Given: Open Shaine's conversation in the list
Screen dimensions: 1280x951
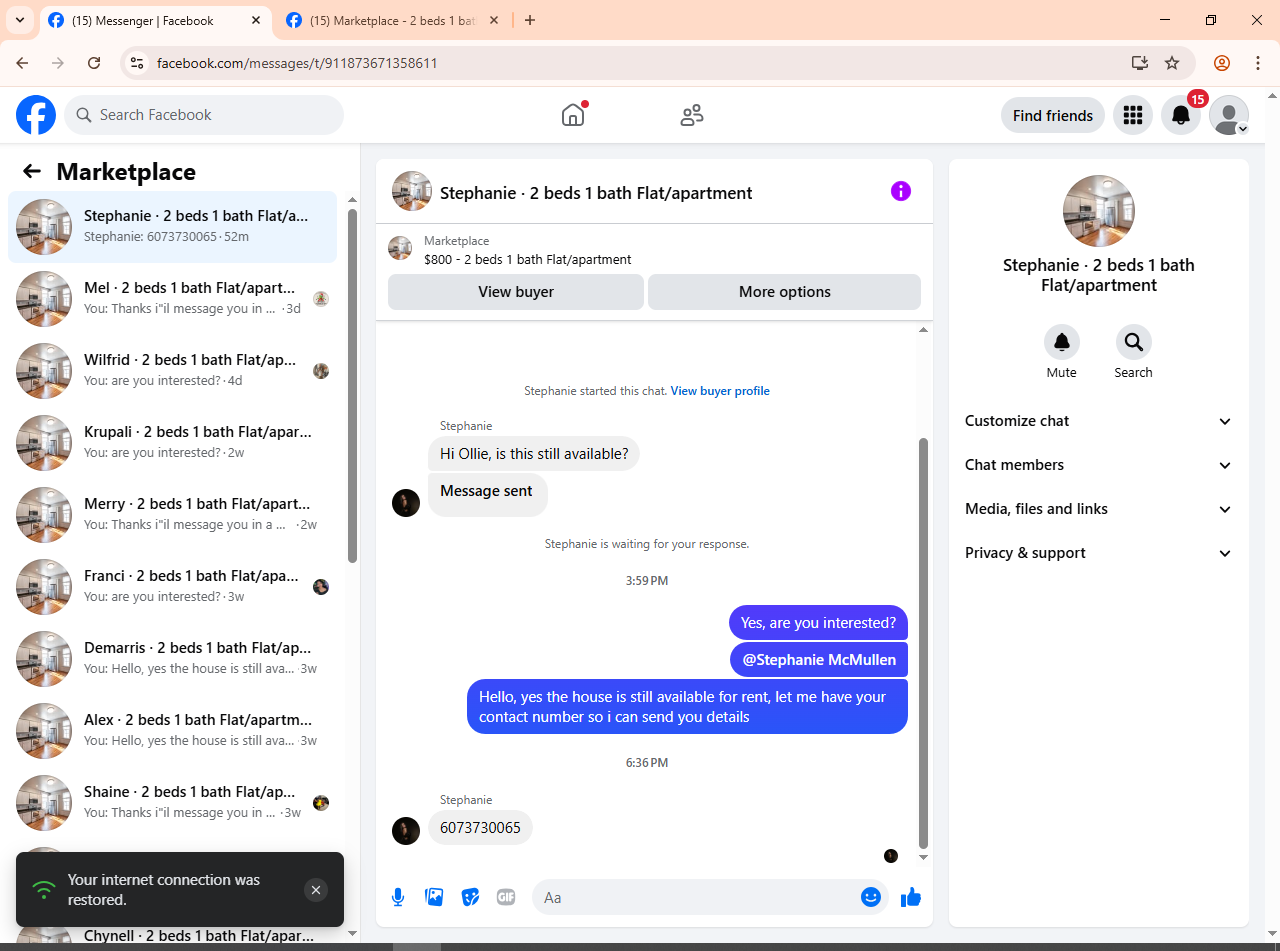Looking at the screenshot, I should pos(173,803).
